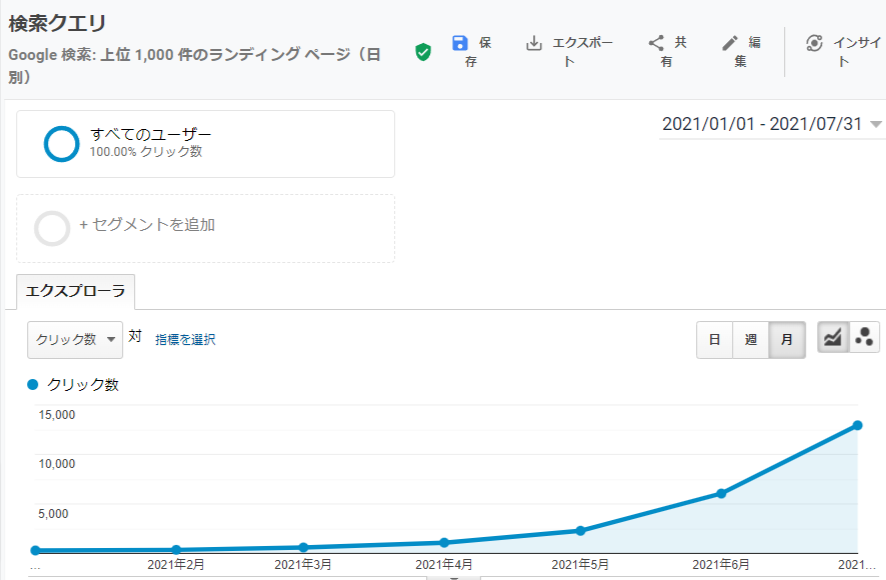Click the 2021年6月 data point on chart
Screen dimensions: 886x580
tap(721, 494)
